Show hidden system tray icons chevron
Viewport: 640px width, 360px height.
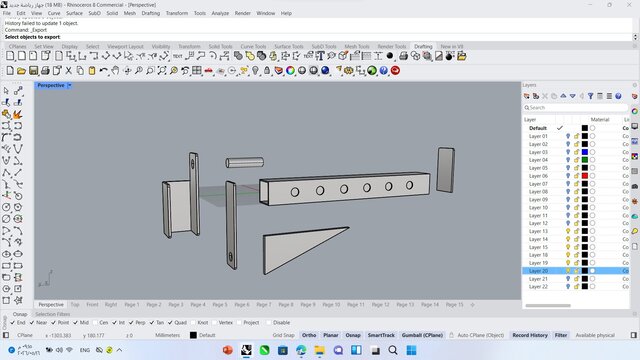[x=119, y=350]
